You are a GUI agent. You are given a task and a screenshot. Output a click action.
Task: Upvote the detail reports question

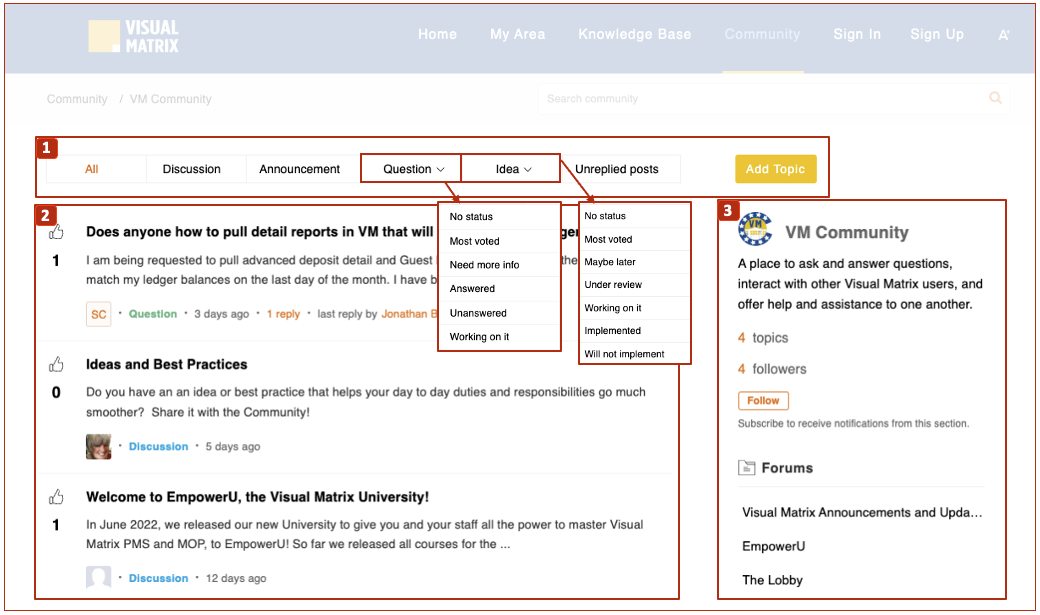point(56,233)
